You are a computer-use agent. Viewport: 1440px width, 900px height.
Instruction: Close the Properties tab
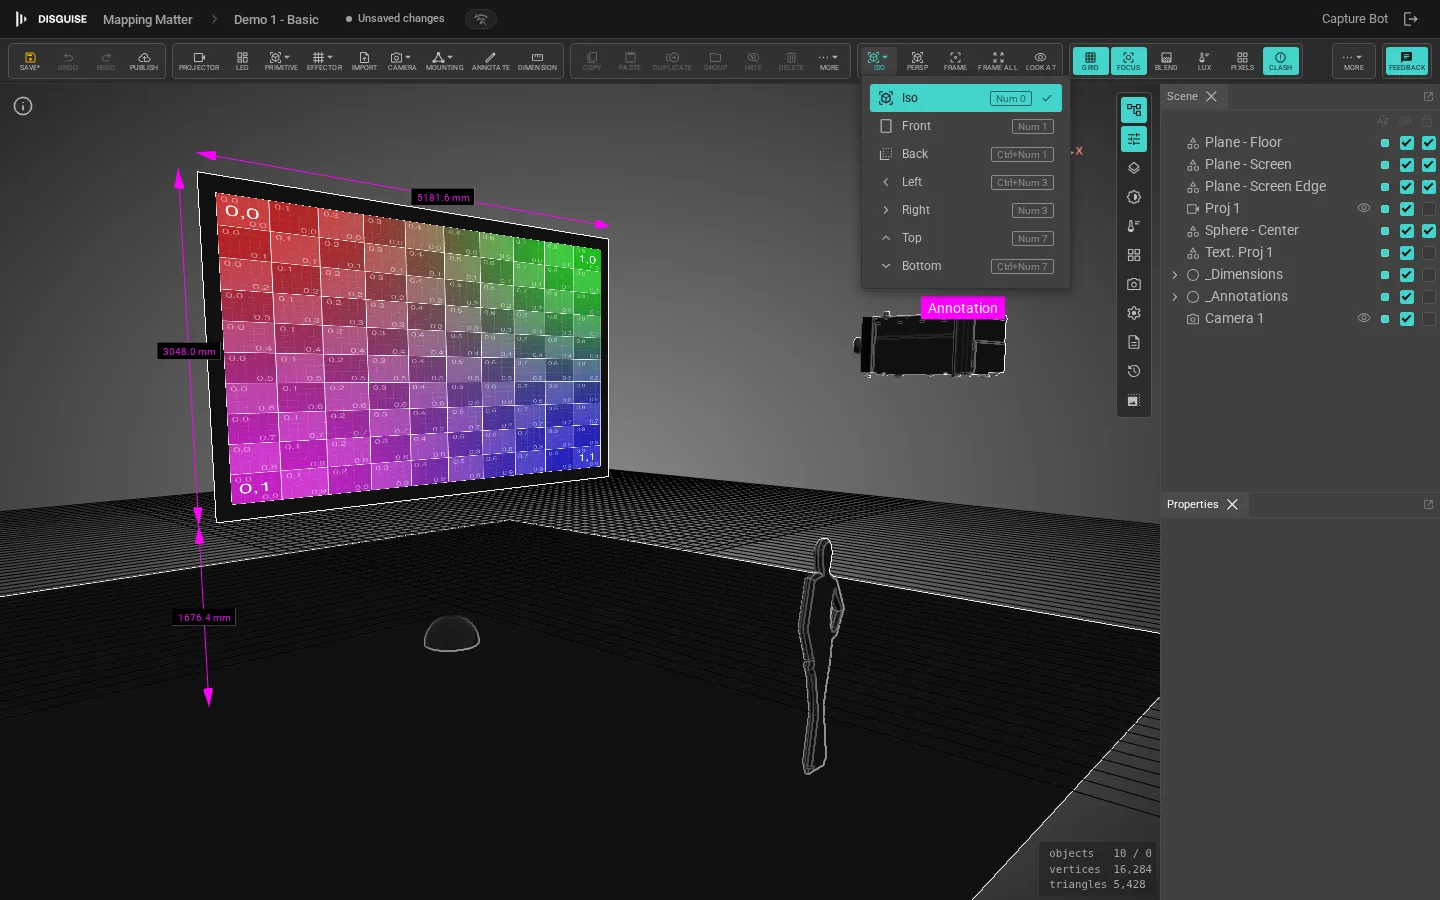(1232, 504)
